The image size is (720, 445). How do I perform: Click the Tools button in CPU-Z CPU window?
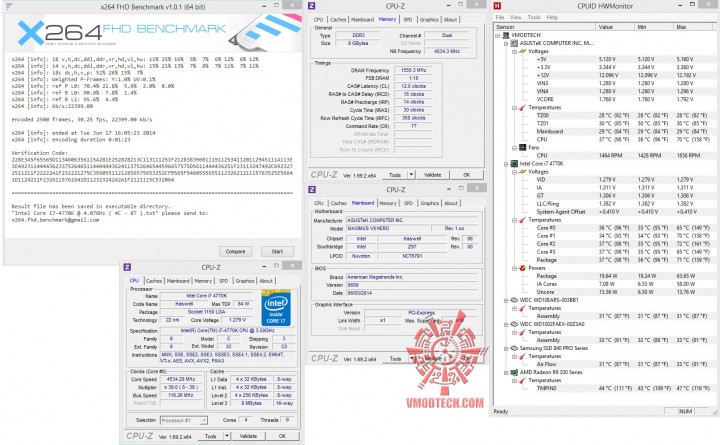point(210,436)
